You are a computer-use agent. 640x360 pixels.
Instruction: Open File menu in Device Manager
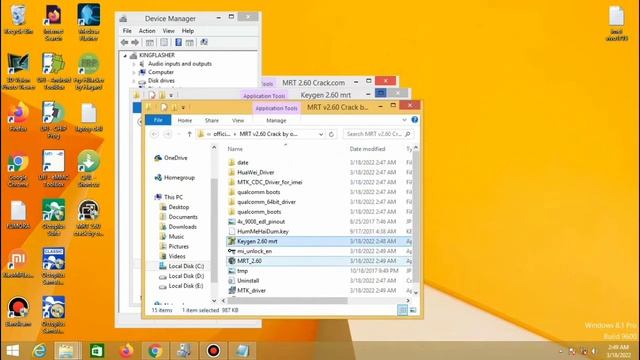[127, 31]
